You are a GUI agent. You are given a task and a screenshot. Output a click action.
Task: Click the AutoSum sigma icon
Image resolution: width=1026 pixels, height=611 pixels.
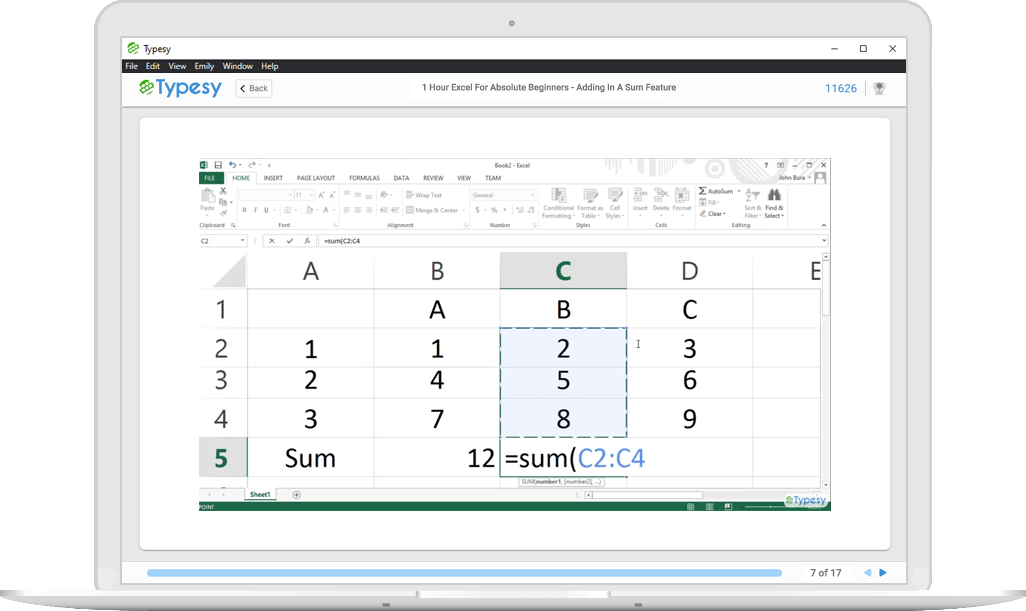pos(702,191)
